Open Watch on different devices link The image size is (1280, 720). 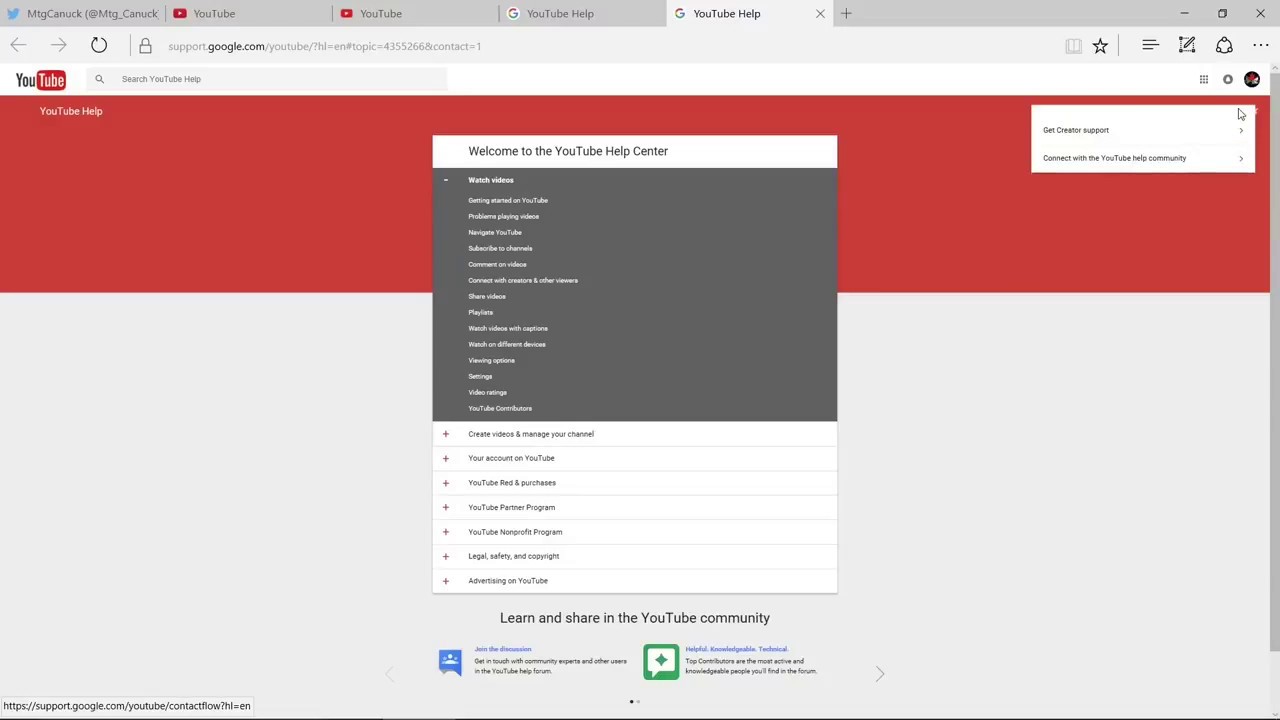507,344
